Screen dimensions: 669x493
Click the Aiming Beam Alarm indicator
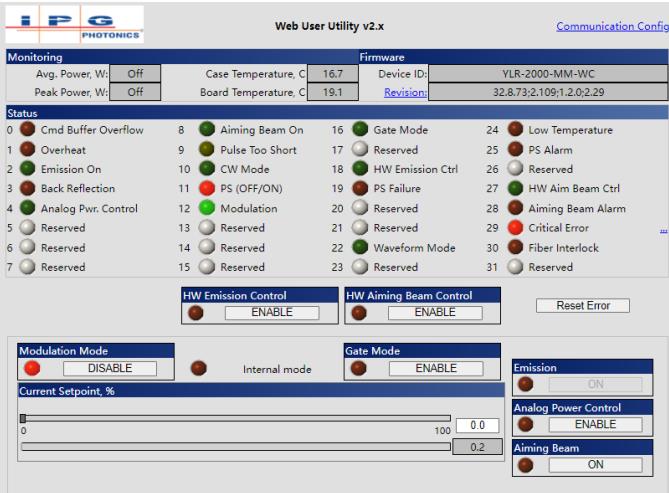pos(514,208)
